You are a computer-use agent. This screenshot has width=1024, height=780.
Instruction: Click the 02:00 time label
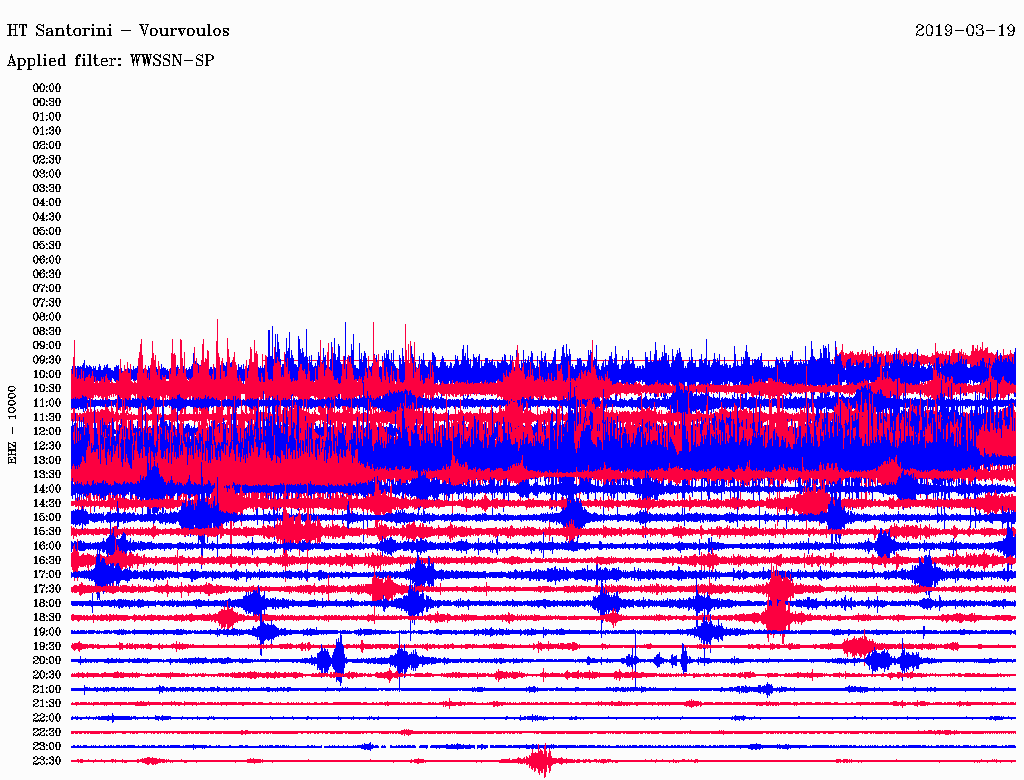(x=47, y=145)
